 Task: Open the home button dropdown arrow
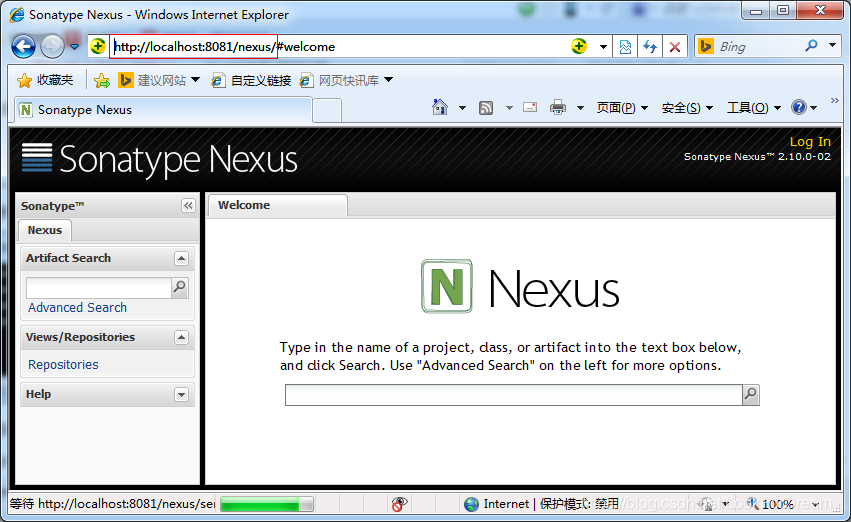coord(462,108)
